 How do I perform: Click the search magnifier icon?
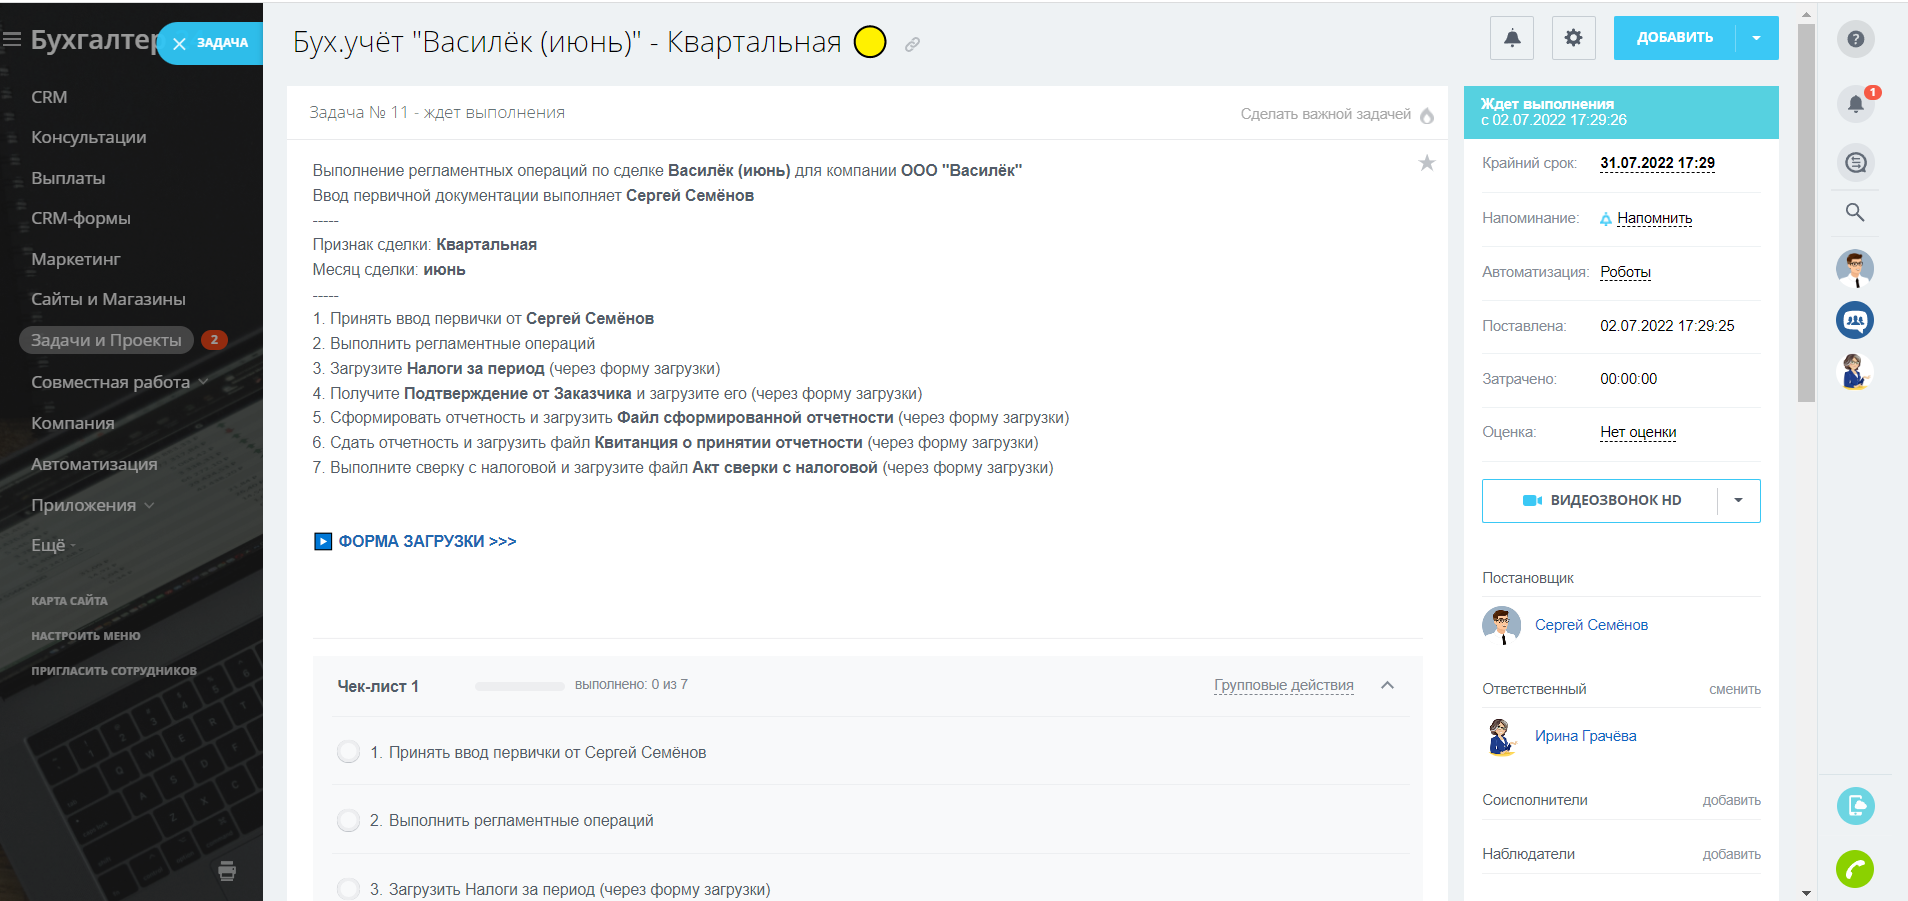coord(1855,212)
